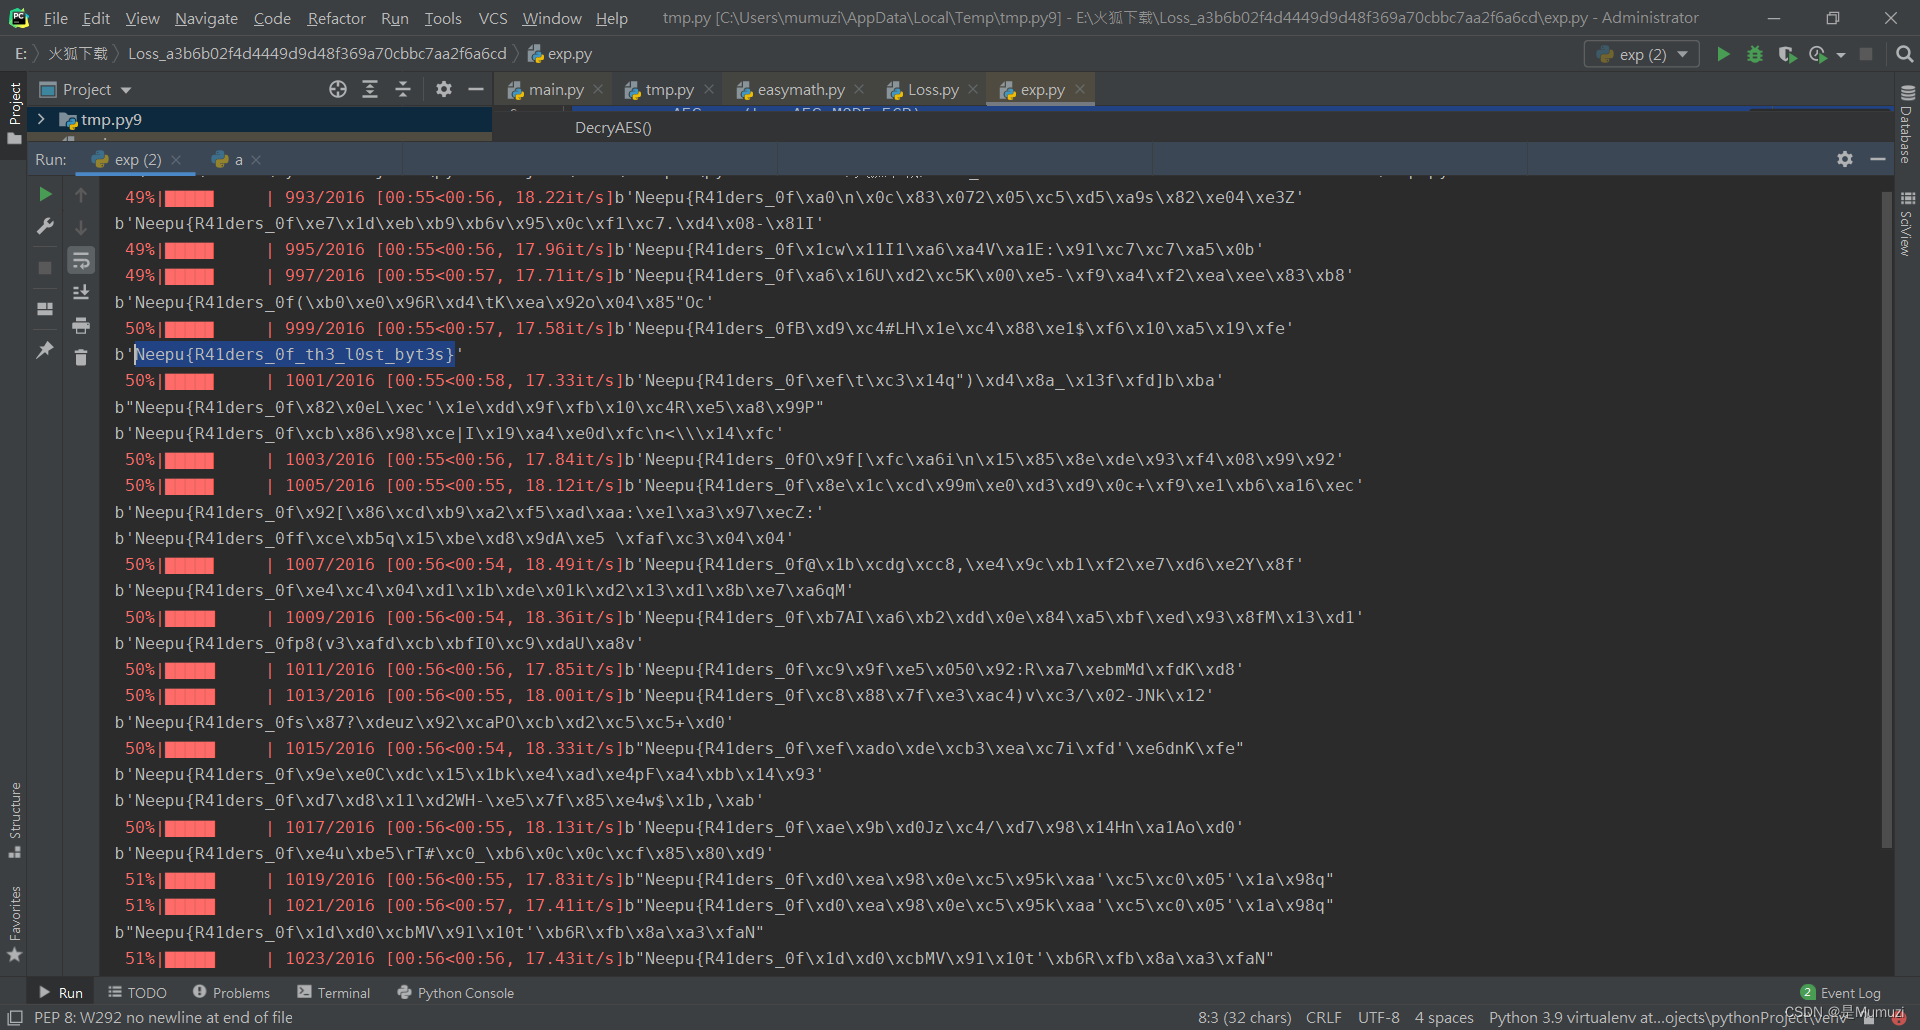Clear all console output trash icon
The width and height of the screenshot is (1920, 1030).
coord(81,358)
